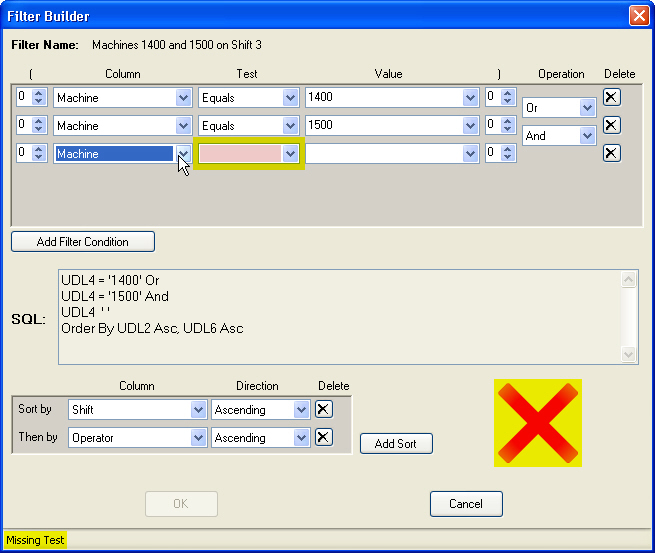Click the Test column header
The image size is (655, 553).
coord(247,74)
